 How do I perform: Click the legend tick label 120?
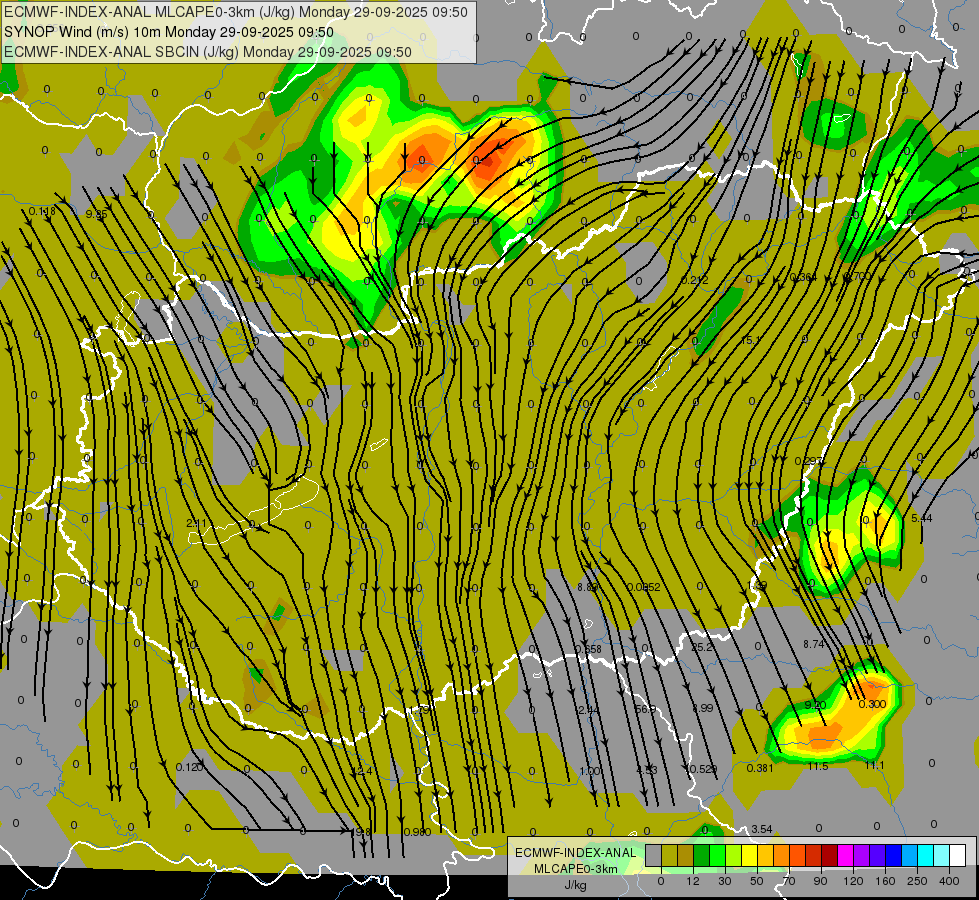(x=854, y=881)
